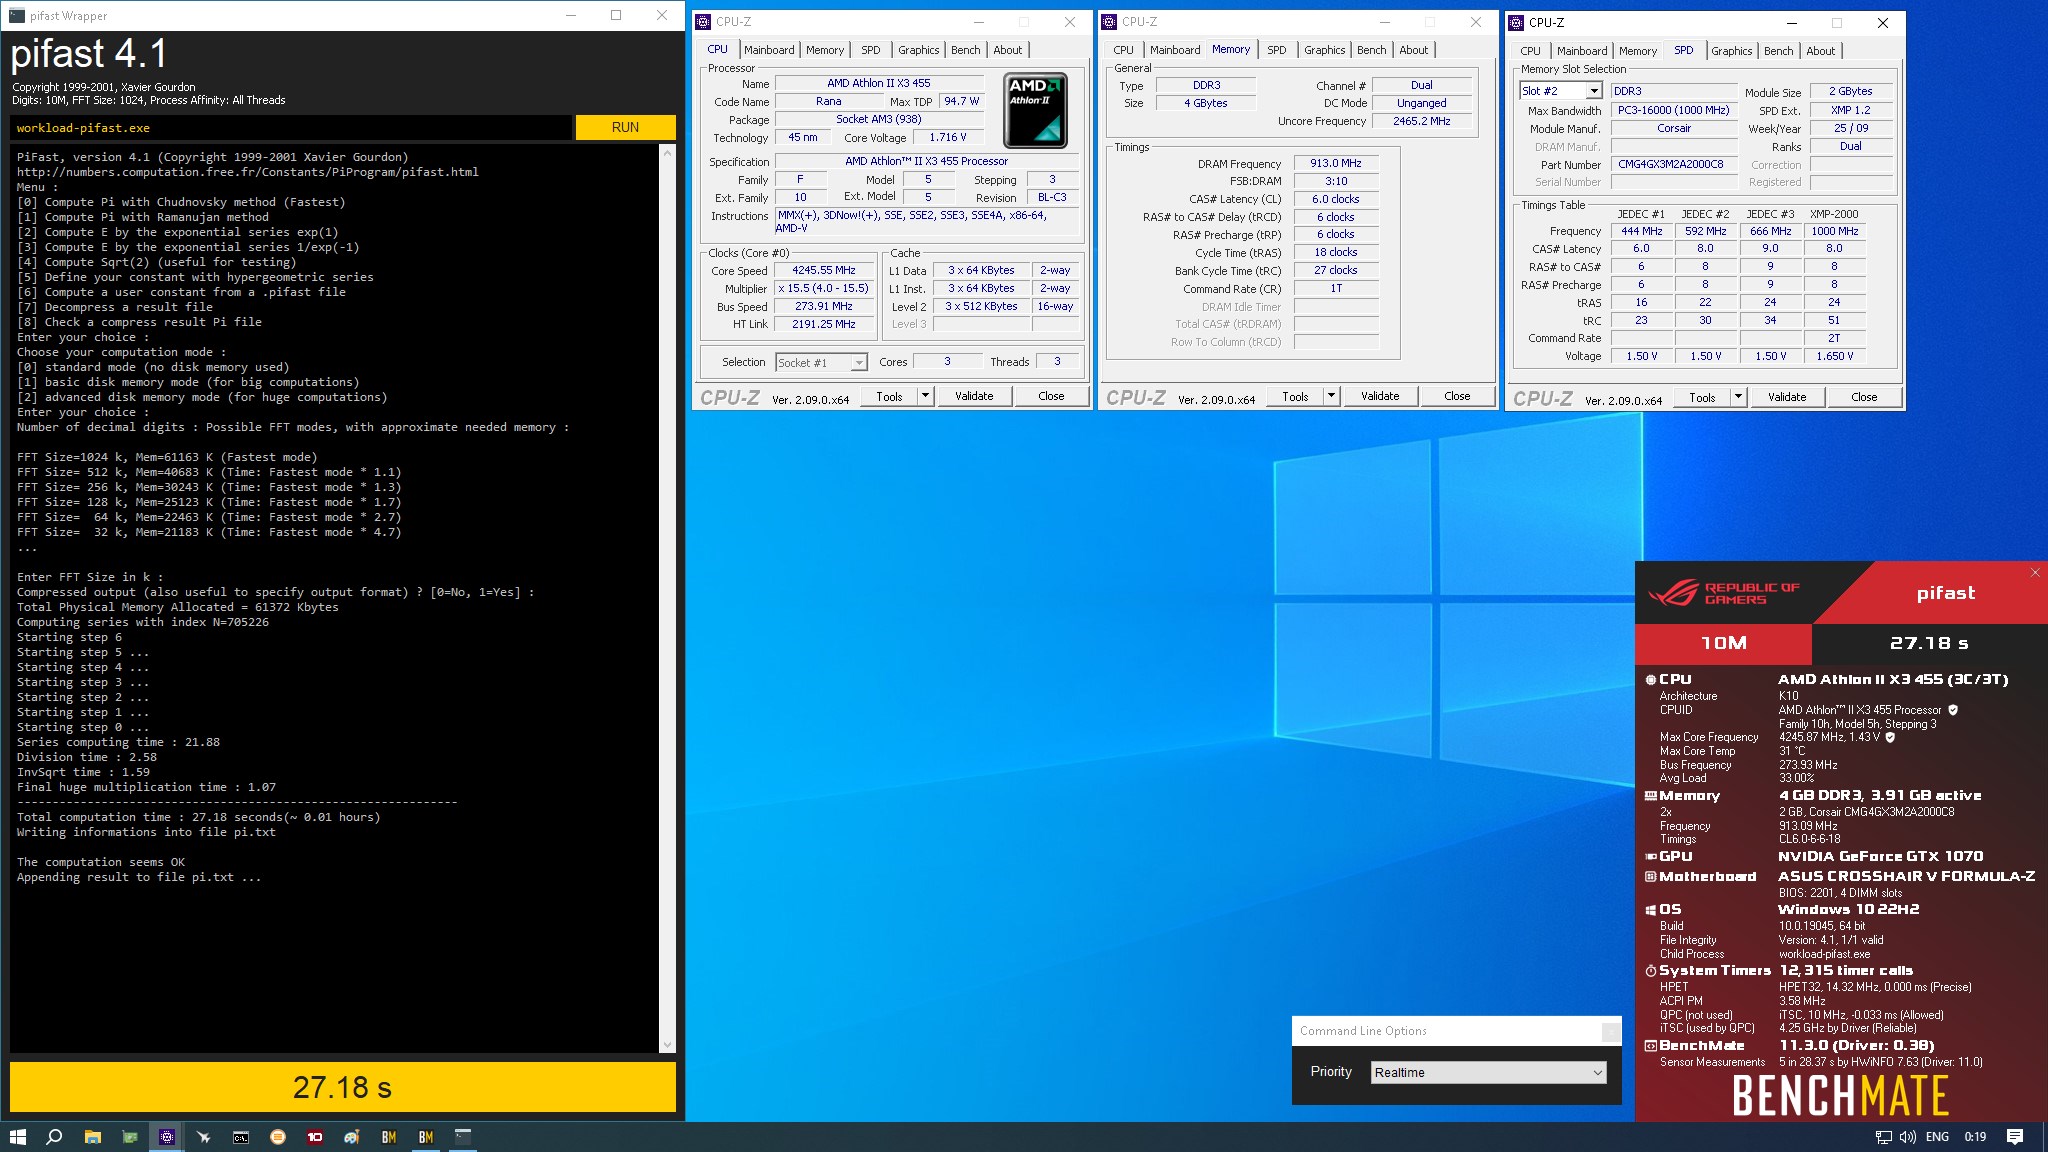This screenshot has width=2048, height=1152.
Task: Click the AMD Athlon II logo in CPU-Z
Action: coord(1035,110)
